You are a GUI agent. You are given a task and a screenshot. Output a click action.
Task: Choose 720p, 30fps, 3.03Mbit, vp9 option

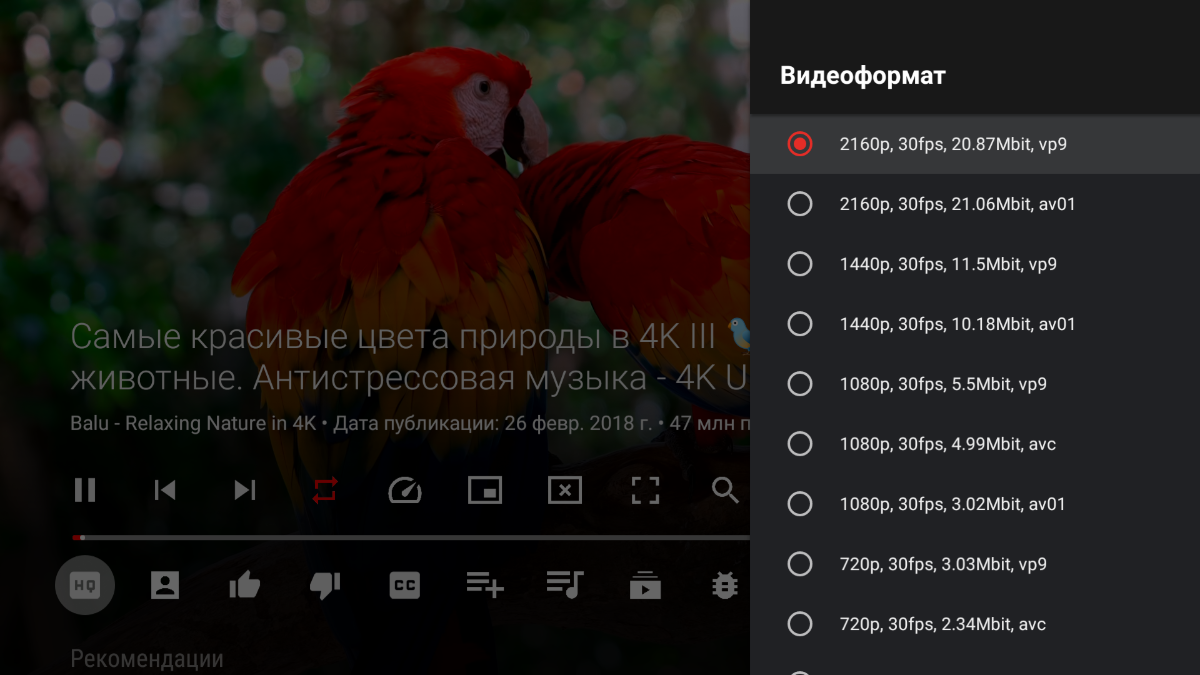(x=975, y=564)
